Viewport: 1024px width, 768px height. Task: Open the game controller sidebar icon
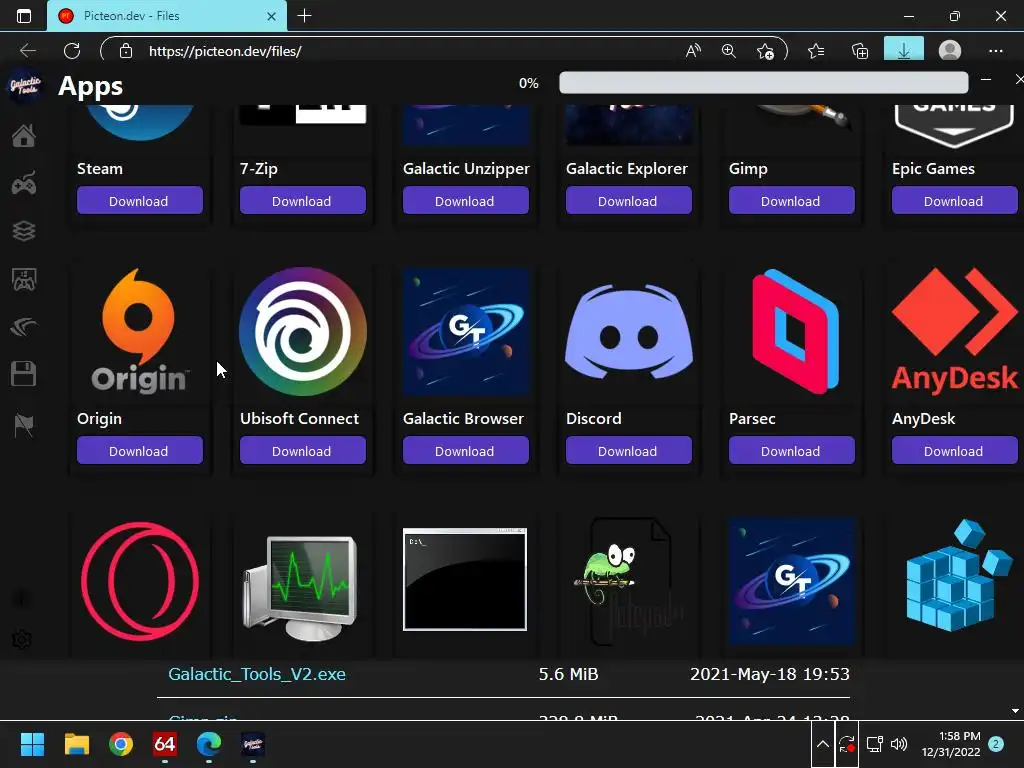coord(24,184)
